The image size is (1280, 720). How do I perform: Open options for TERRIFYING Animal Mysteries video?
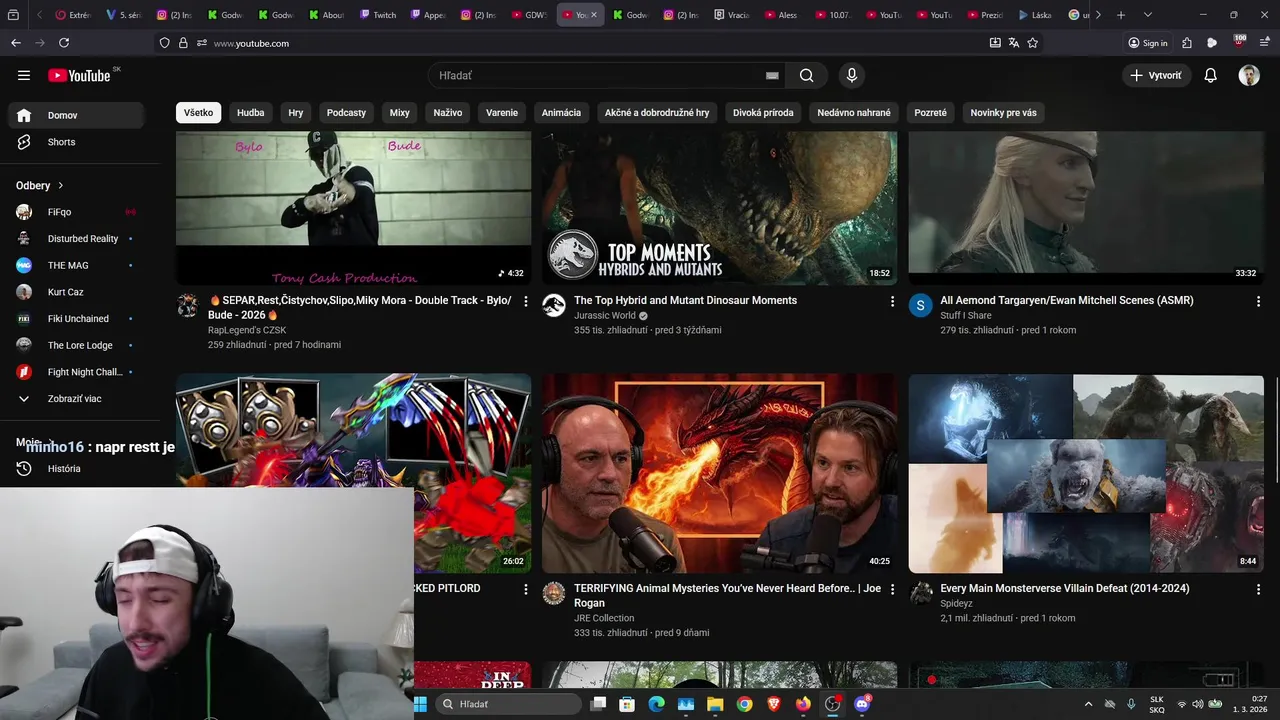pyautogui.click(x=892, y=589)
